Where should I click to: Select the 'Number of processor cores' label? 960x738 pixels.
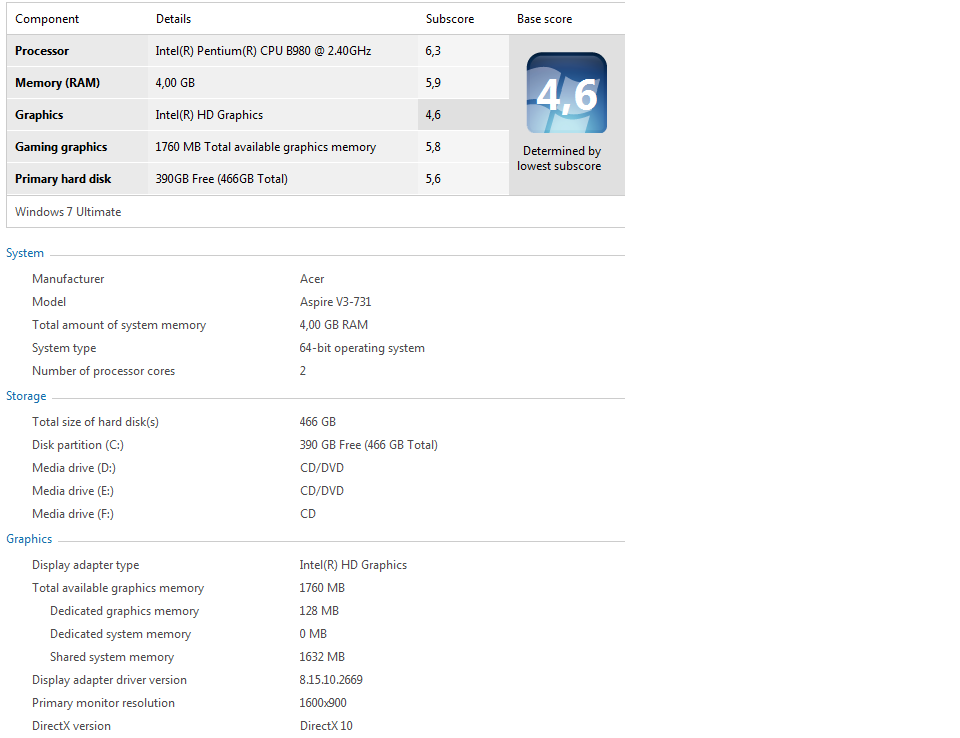click(103, 371)
